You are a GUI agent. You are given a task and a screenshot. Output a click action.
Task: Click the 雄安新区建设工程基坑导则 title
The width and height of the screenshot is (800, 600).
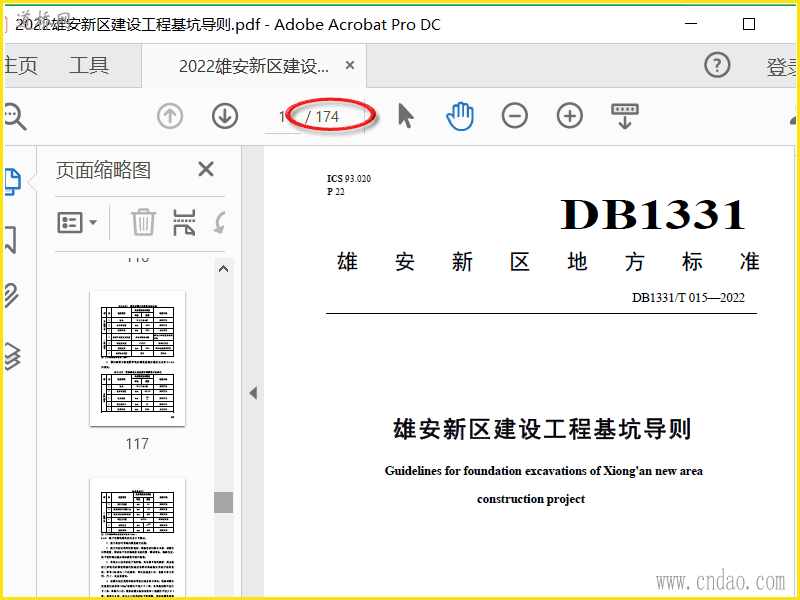pyautogui.click(x=542, y=429)
